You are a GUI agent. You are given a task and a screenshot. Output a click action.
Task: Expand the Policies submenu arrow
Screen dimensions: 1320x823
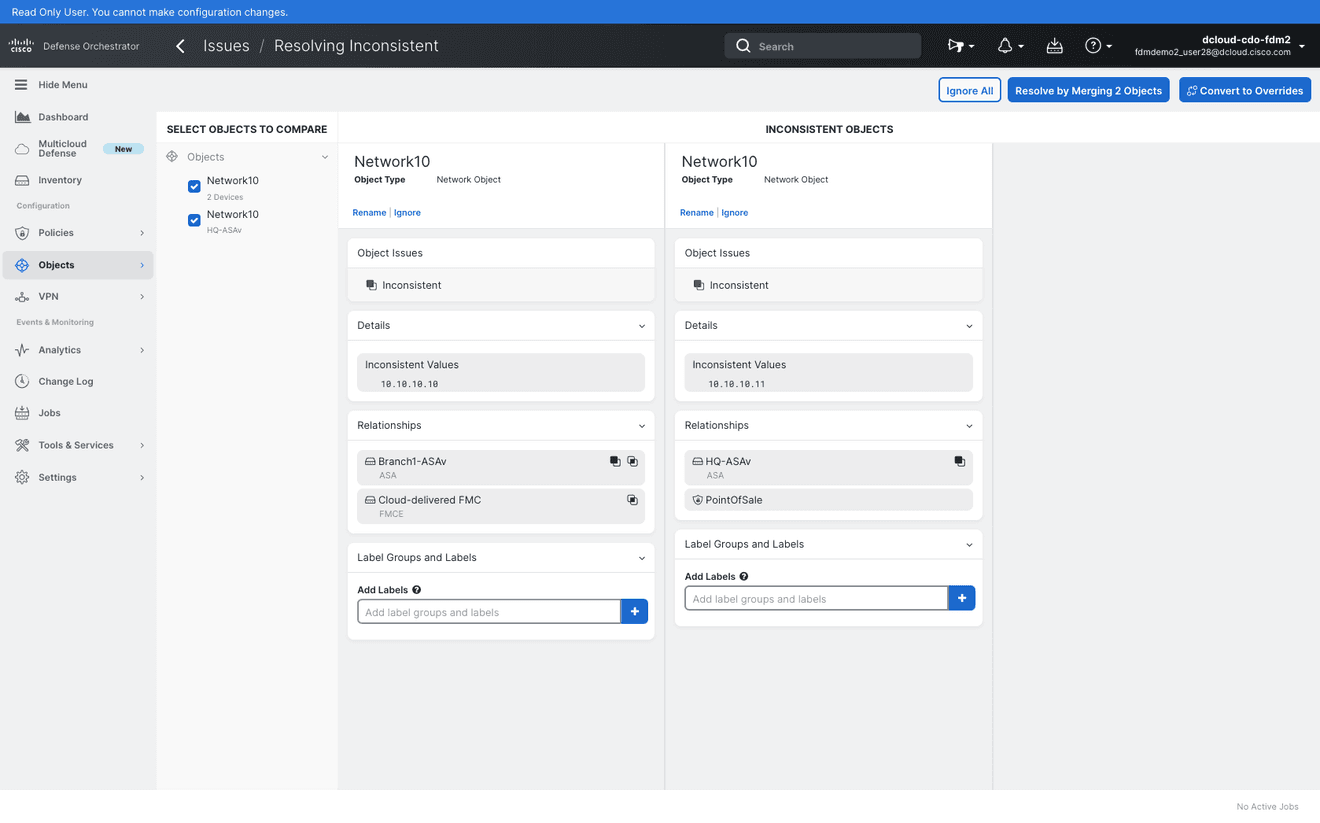[142, 233]
